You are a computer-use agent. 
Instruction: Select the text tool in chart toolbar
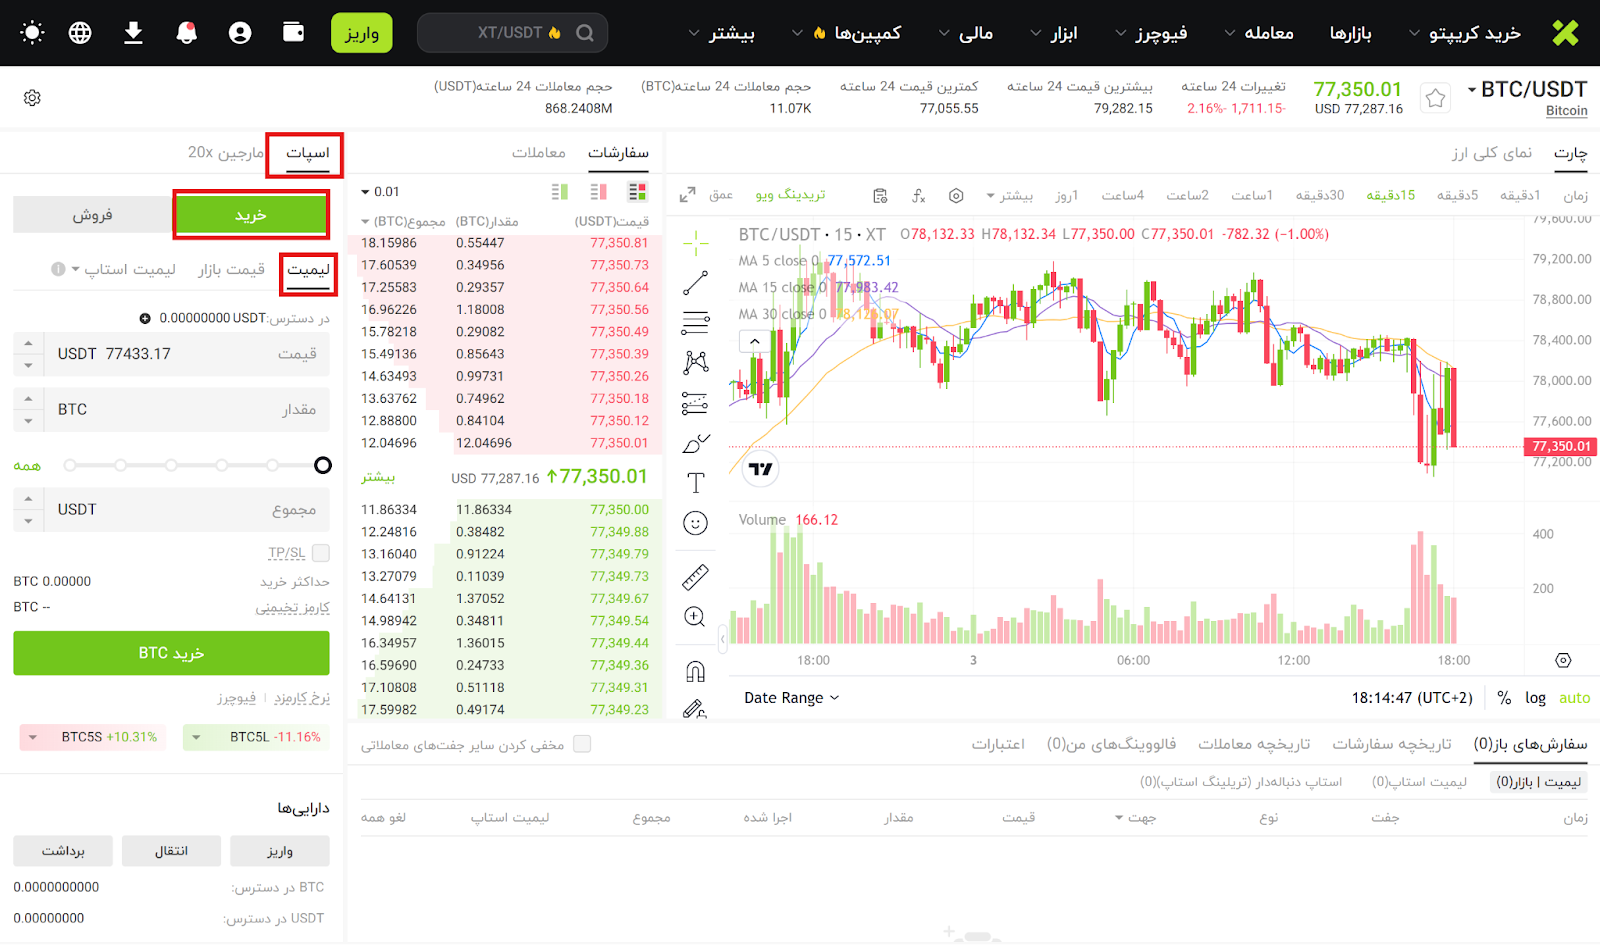click(x=695, y=483)
